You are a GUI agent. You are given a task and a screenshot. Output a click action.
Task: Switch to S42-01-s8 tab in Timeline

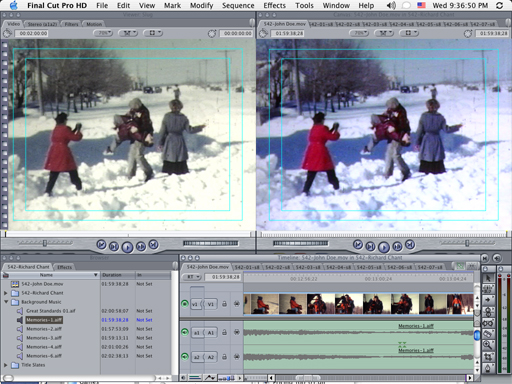tap(247, 267)
